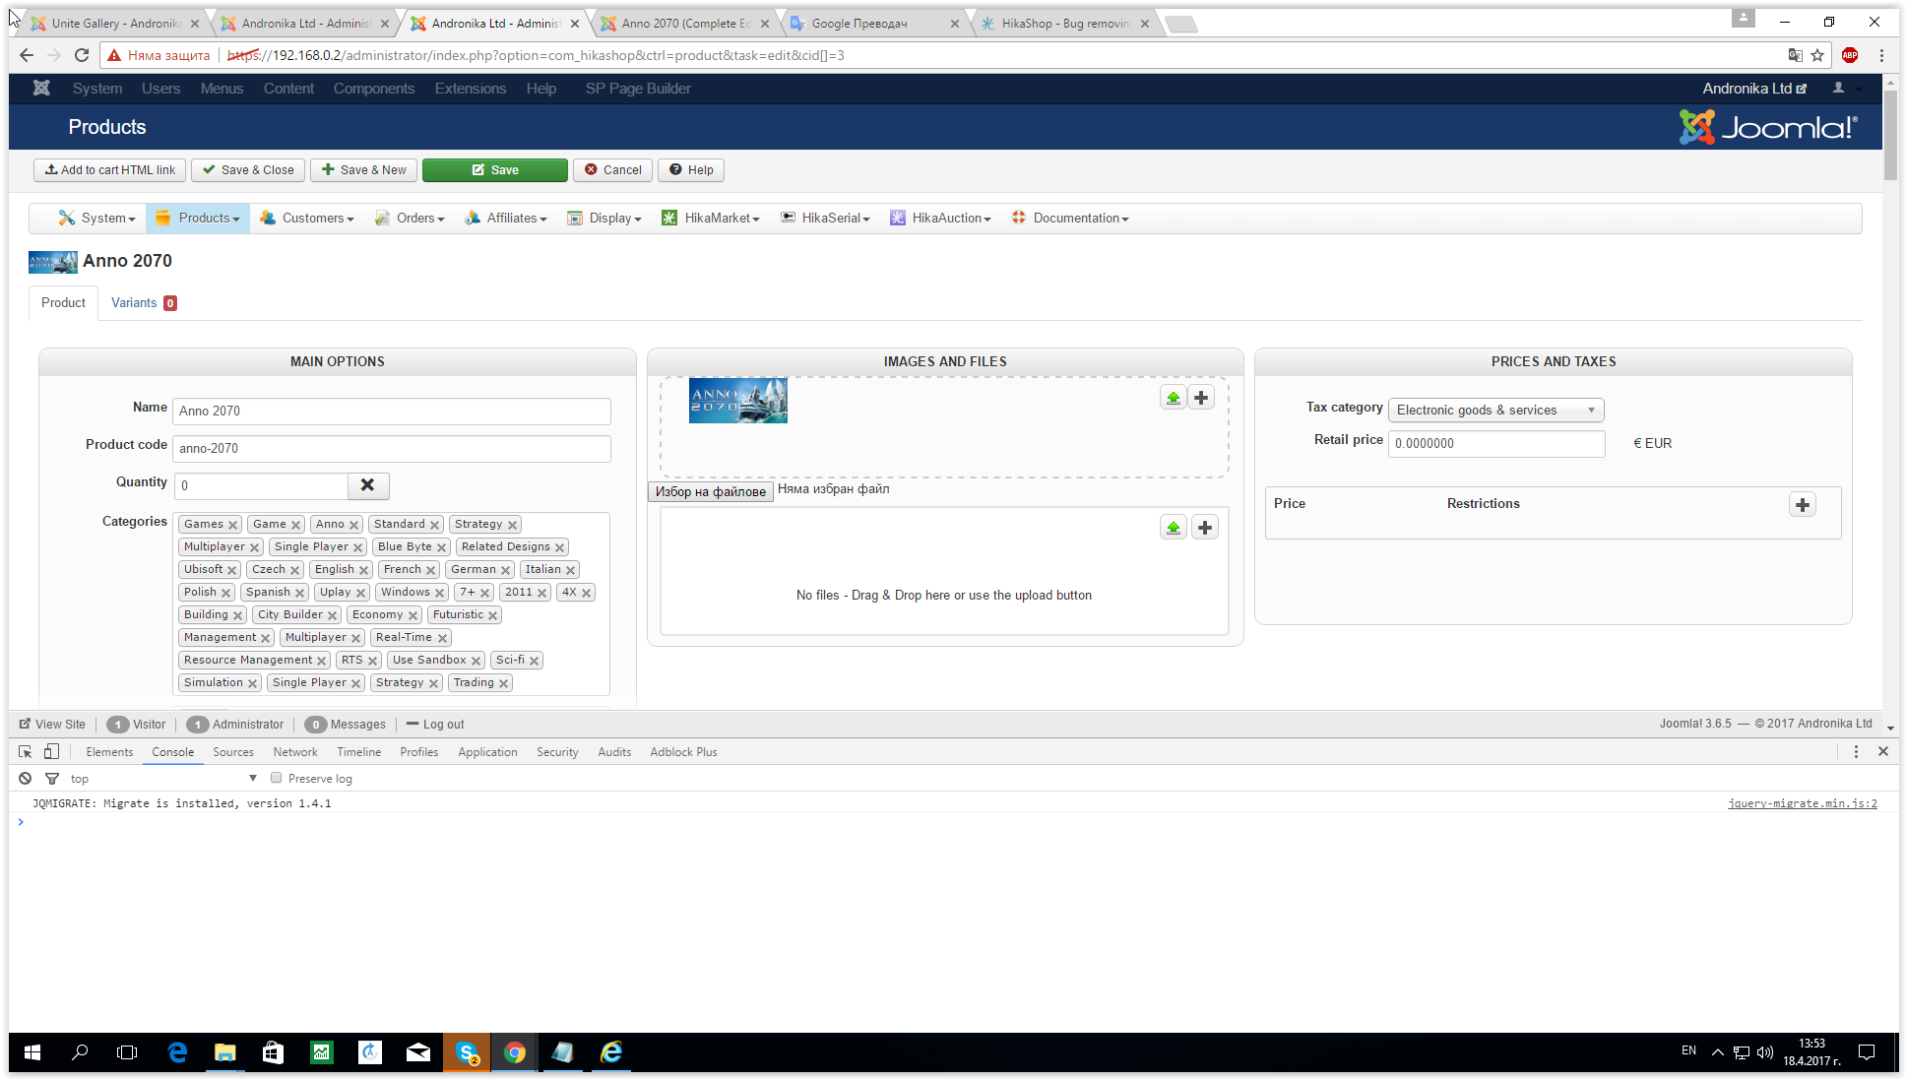Open the Tax category dropdown
The image size is (1906, 1080).
pos(1496,410)
